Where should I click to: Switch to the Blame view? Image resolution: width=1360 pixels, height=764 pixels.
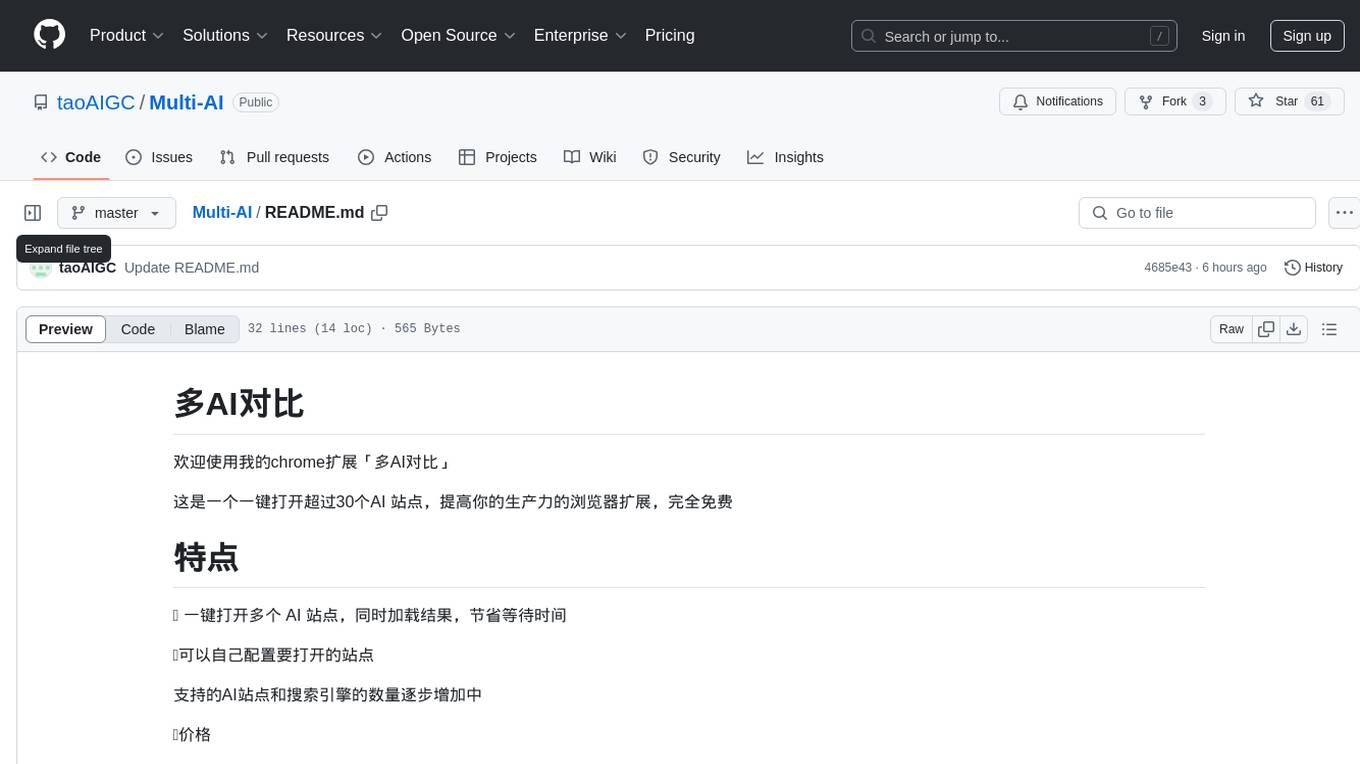tap(204, 329)
